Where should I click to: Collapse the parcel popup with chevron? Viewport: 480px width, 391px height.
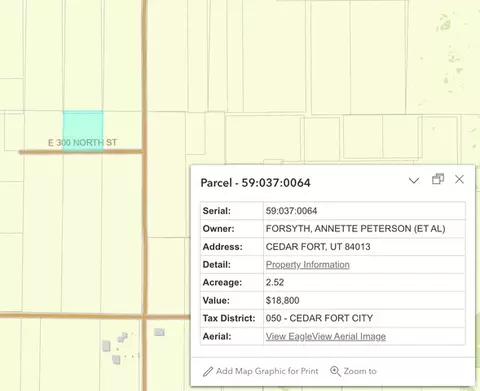tap(414, 181)
